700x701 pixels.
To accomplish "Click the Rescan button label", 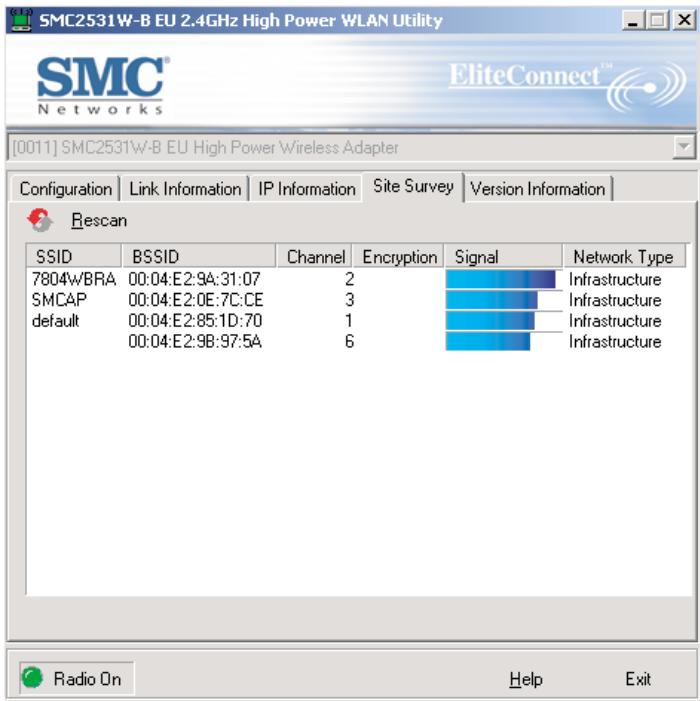I will pyautogui.click(x=99, y=220).
